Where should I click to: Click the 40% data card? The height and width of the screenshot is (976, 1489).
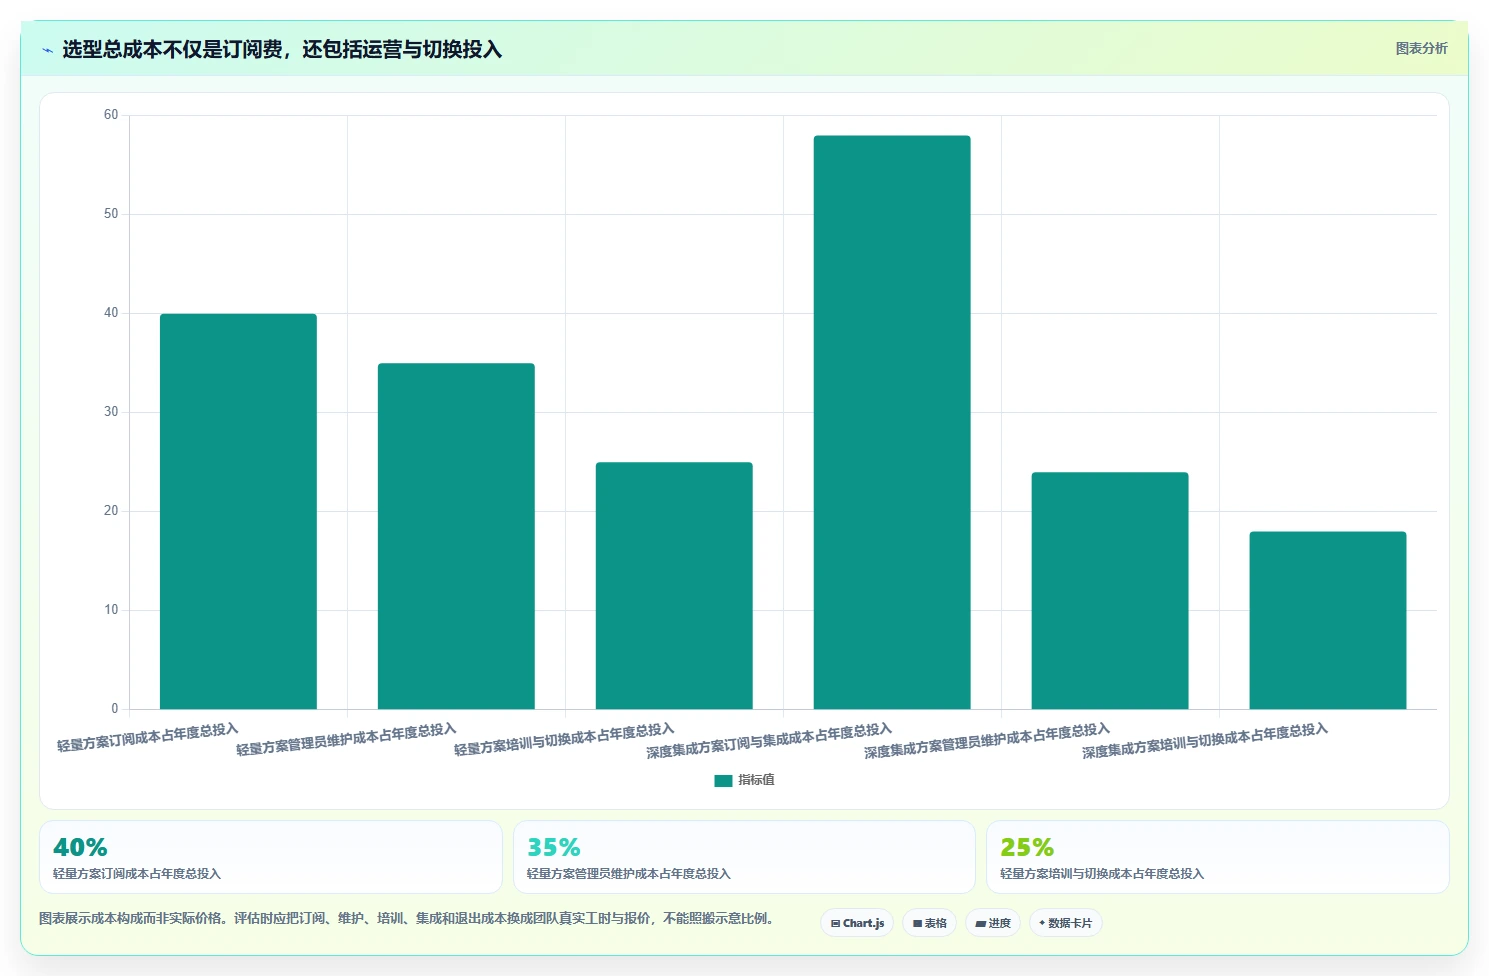click(271, 857)
